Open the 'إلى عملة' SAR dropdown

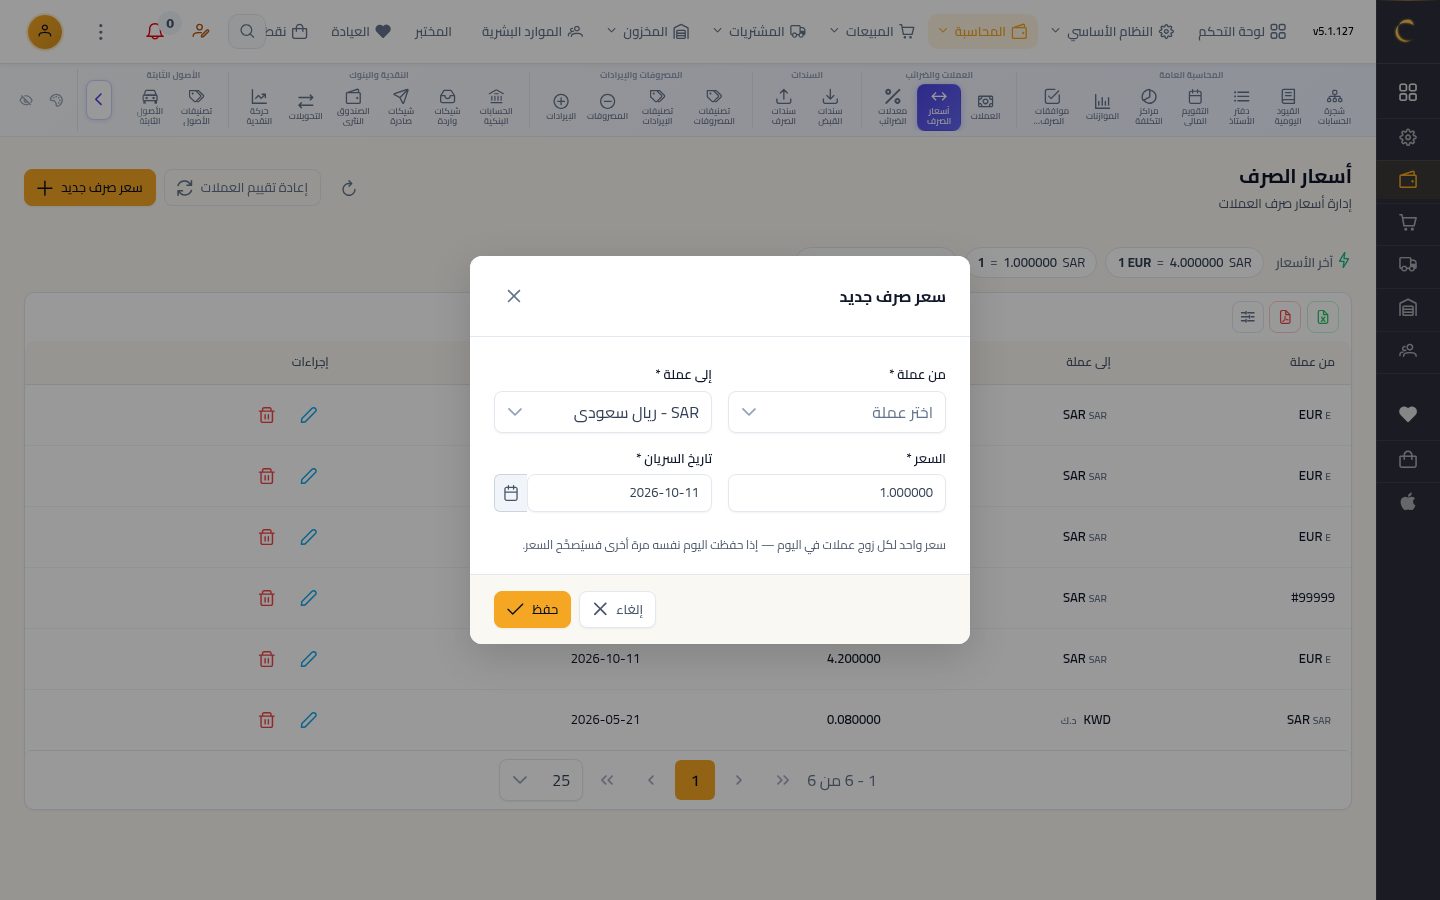pyautogui.click(x=603, y=412)
